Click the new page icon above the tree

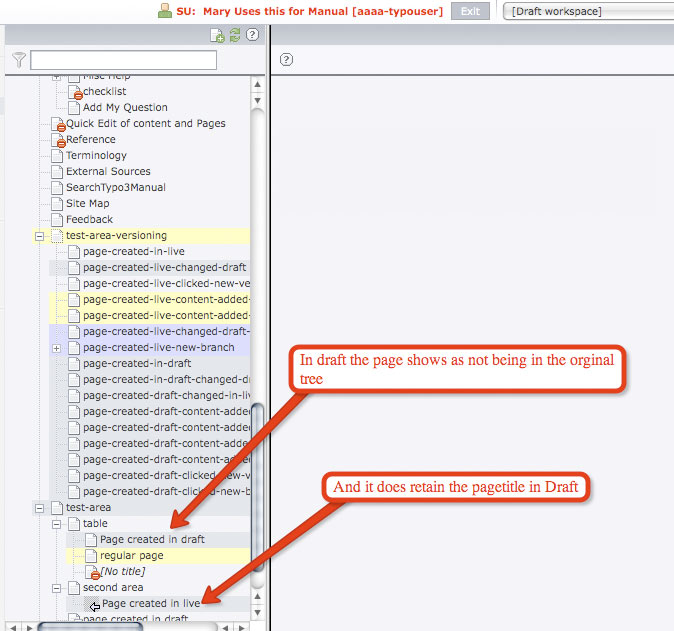[x=217, y=35]
